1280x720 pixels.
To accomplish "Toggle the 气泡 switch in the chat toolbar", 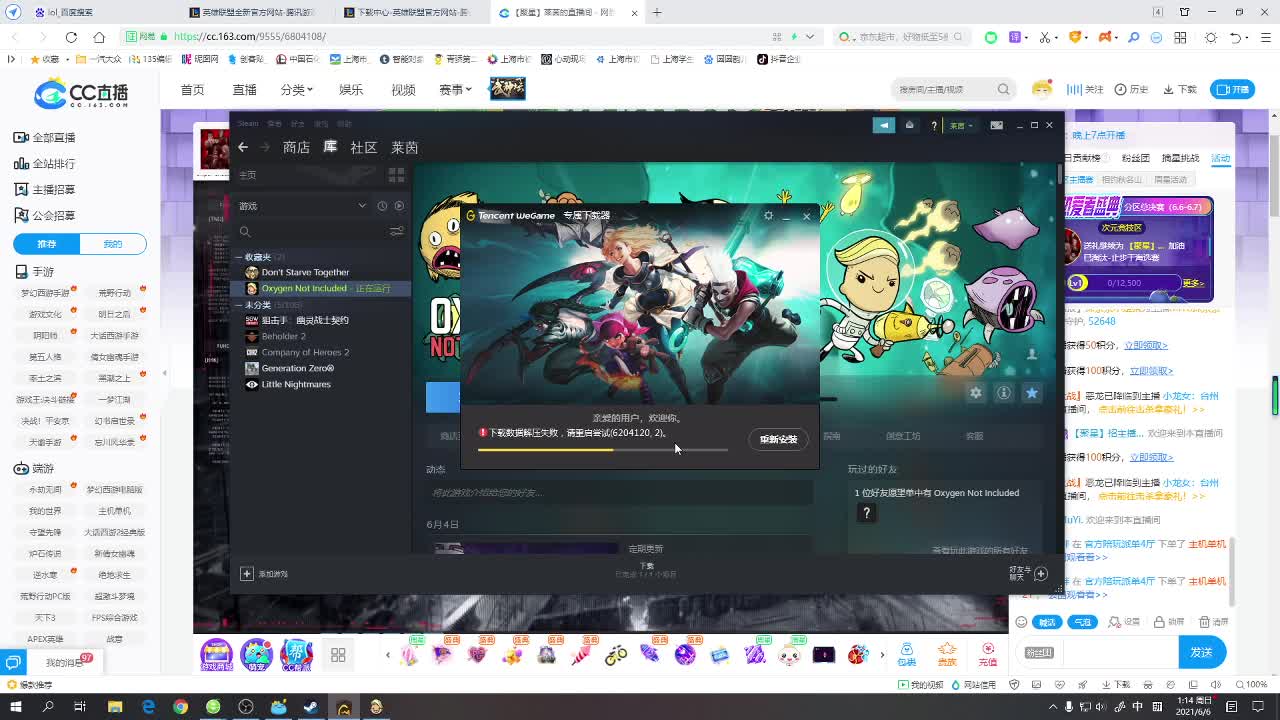I will (x=1083, y=622).
